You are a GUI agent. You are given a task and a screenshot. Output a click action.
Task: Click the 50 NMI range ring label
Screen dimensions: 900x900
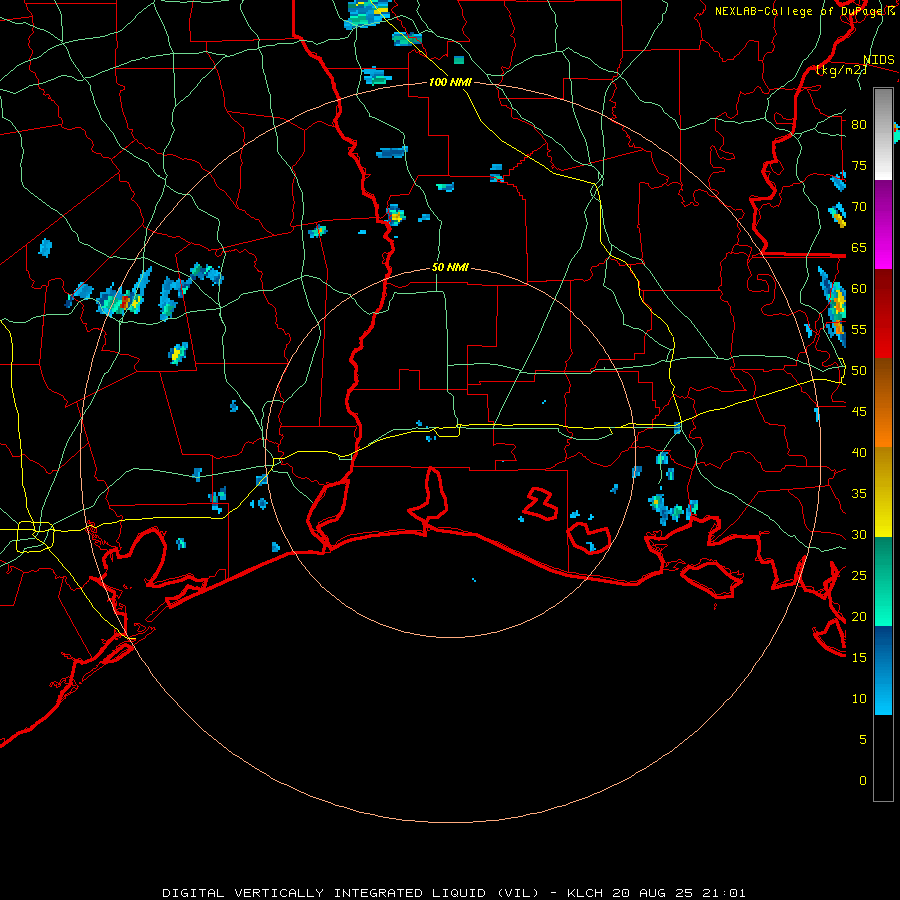point(450,267)
